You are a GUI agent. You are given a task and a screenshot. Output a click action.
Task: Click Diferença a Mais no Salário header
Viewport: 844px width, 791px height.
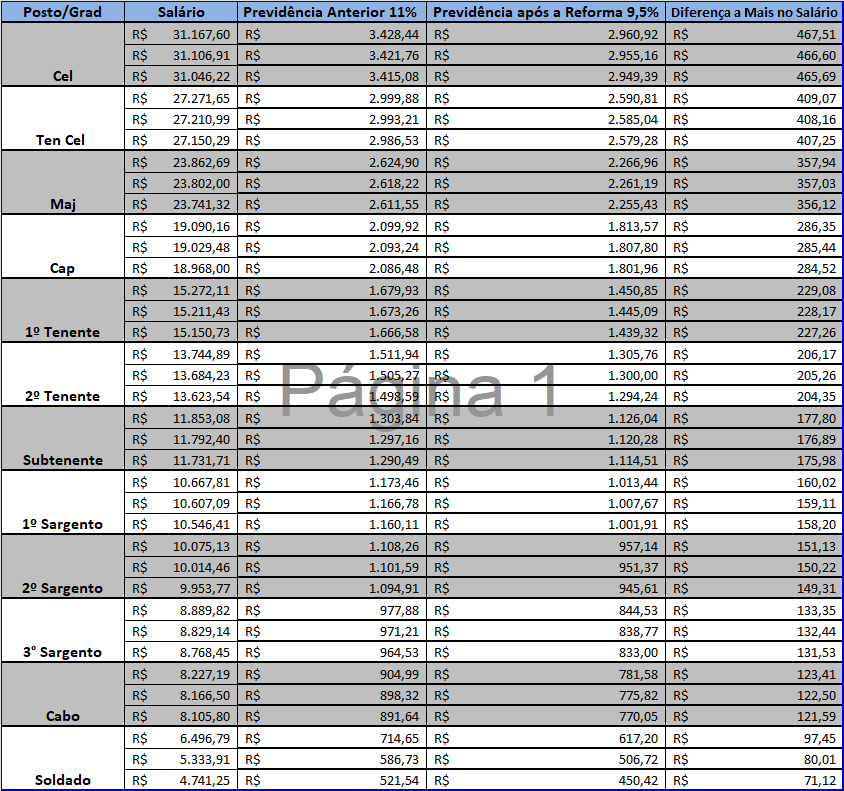point(754,13)
